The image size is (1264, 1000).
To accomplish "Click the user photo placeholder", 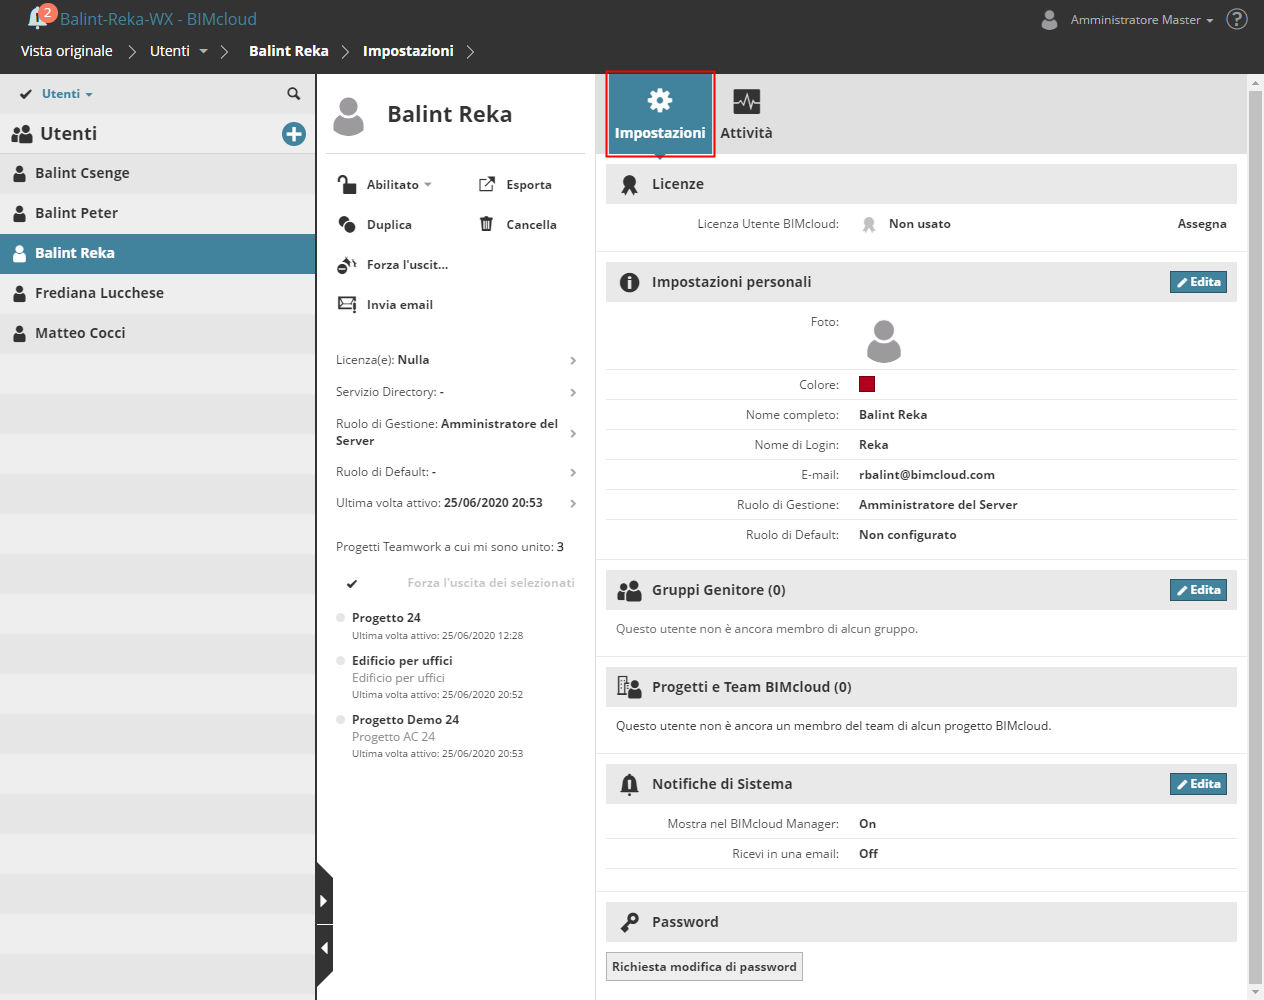I will tap(884, 342).
